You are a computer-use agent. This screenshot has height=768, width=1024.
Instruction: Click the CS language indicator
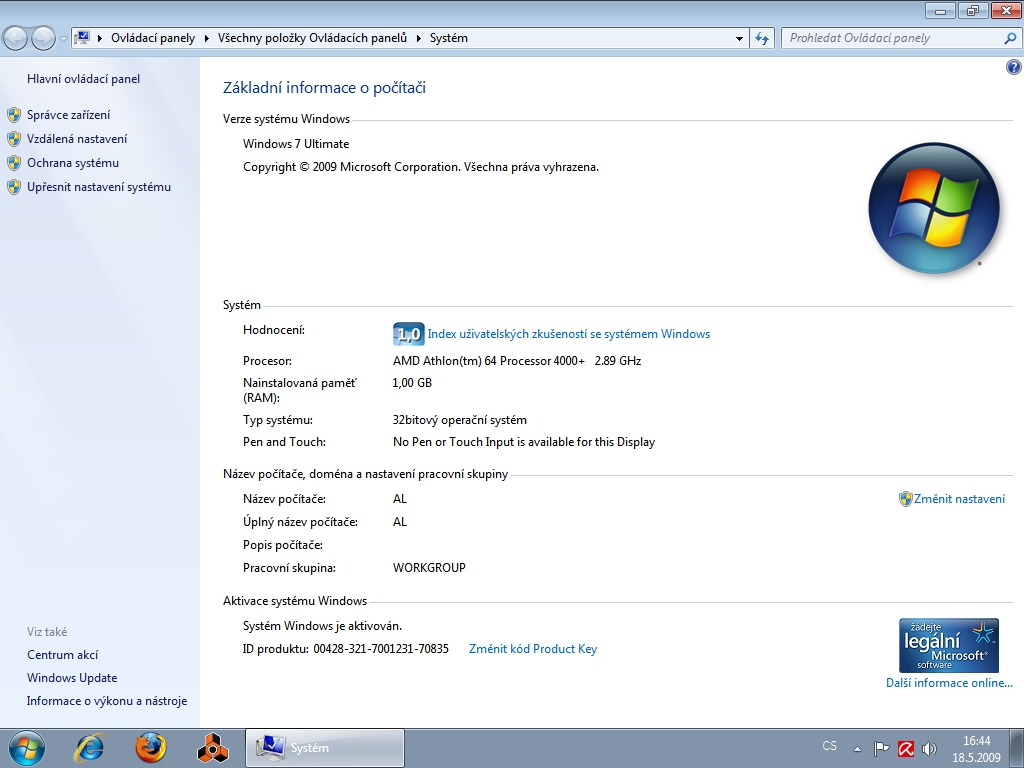tap(829, 746)
